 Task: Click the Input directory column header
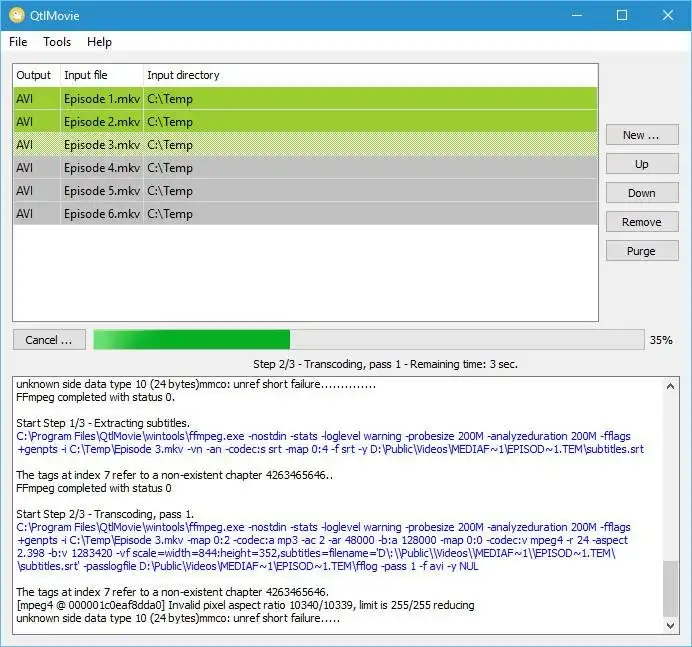[370, 75]
